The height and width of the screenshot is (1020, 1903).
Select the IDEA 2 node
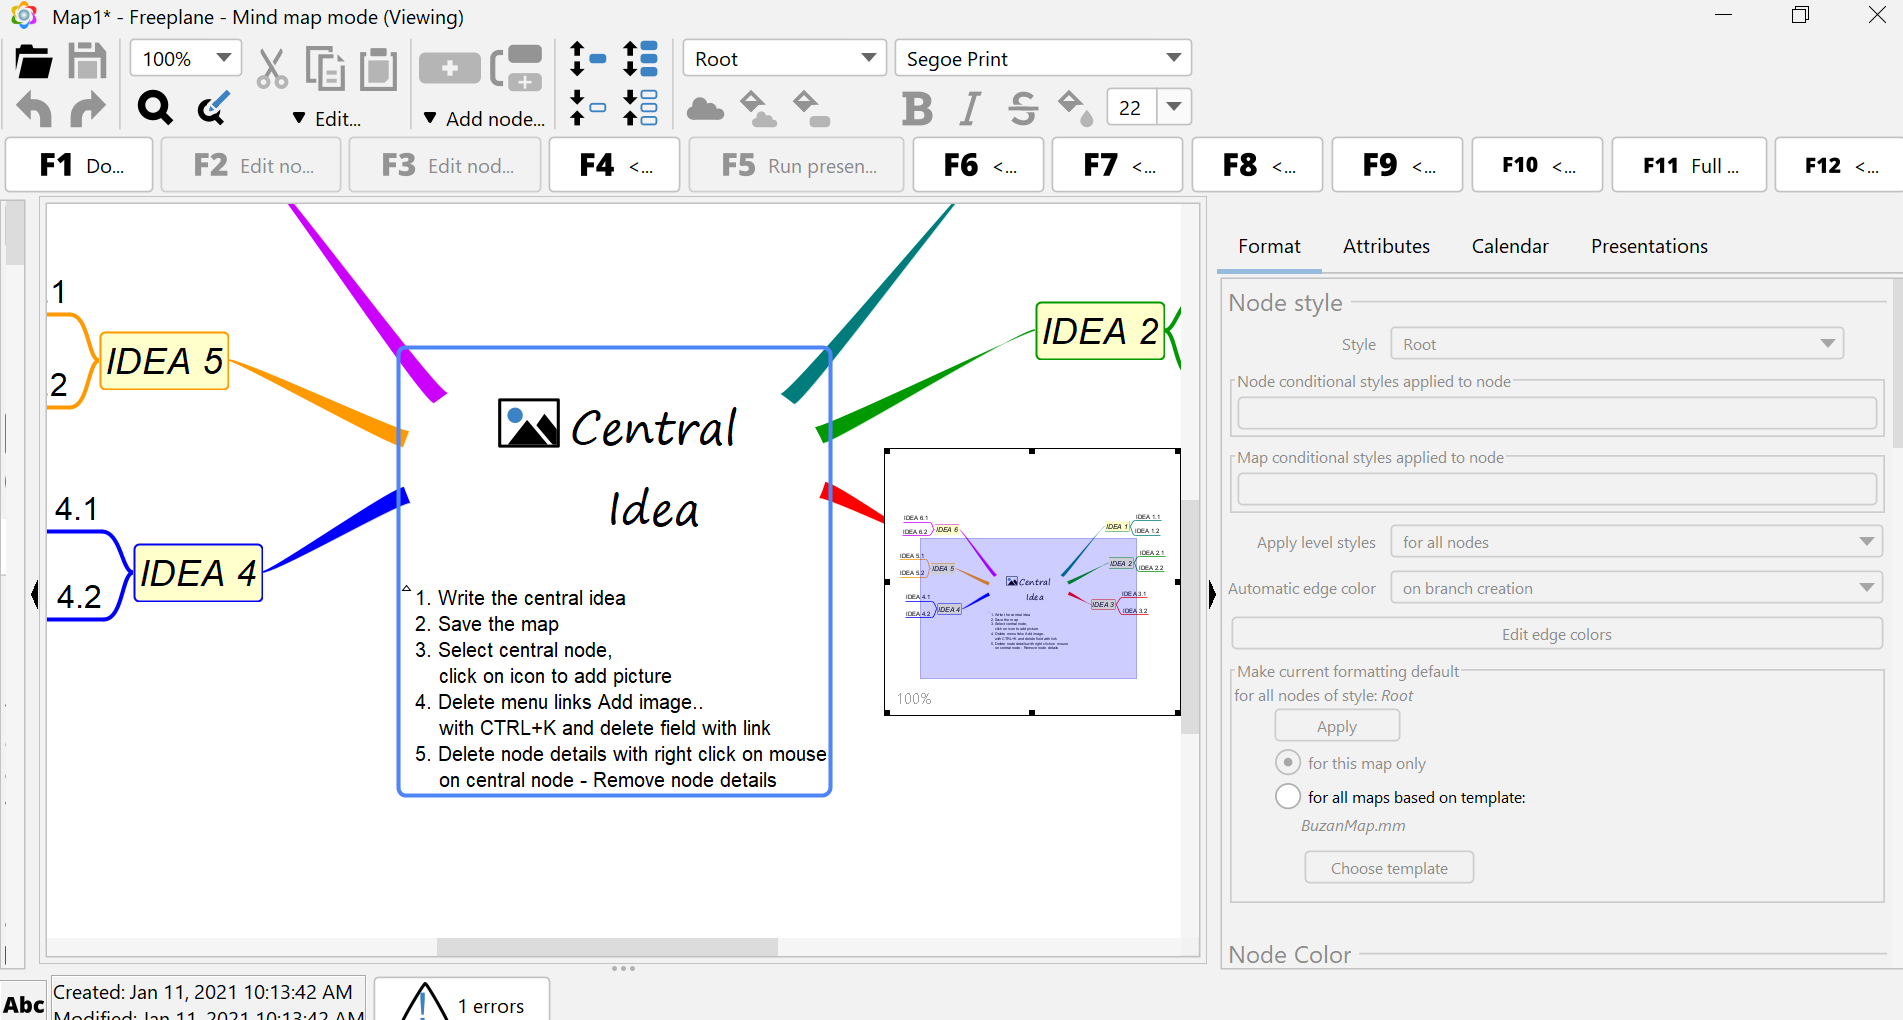[x=1100, y=331]
